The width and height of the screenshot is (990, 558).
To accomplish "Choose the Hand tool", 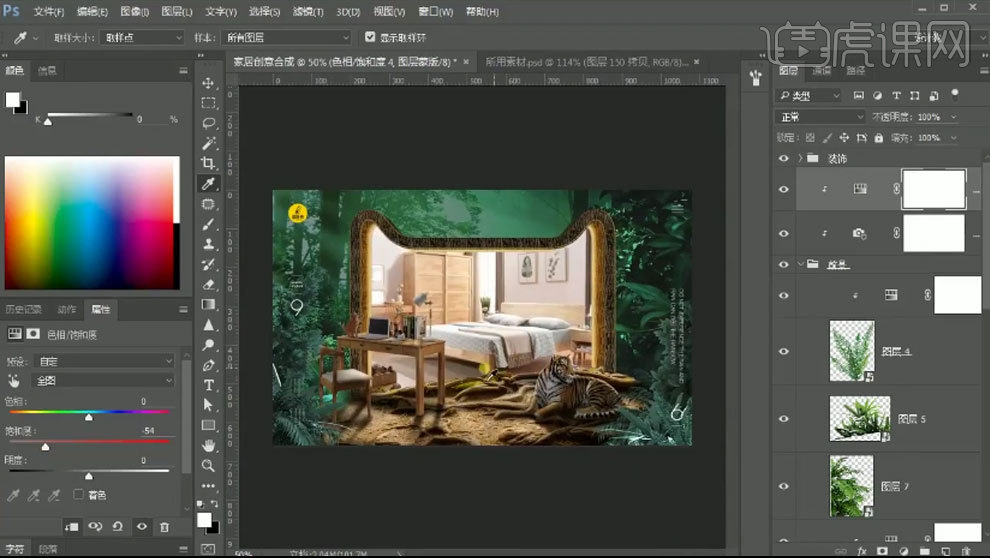I will (209, 445).
